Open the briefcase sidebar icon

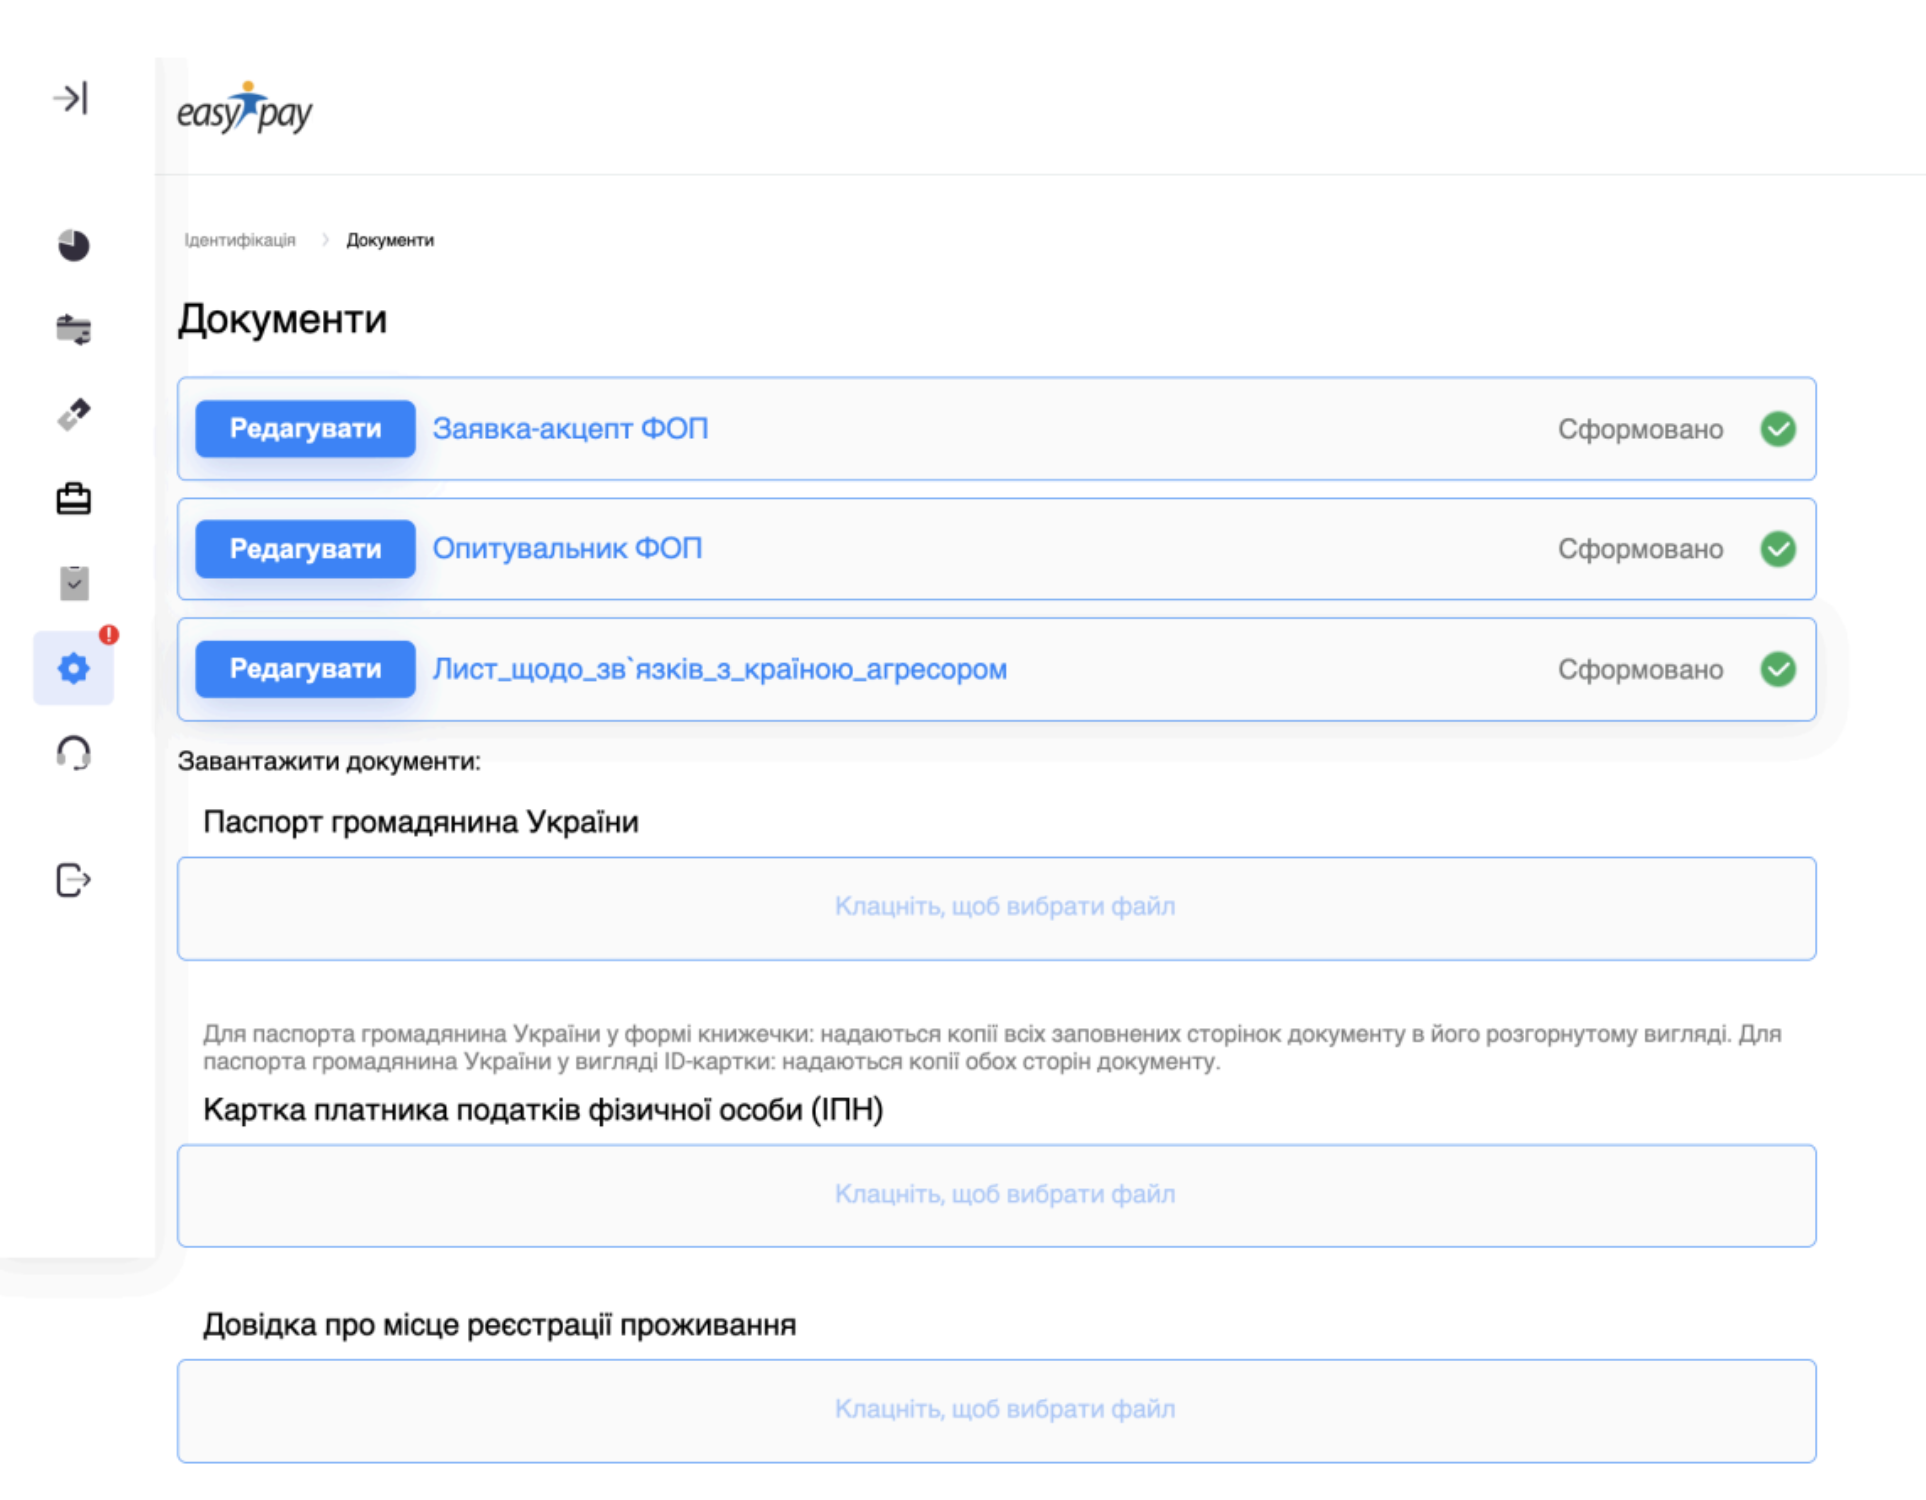(x=73, y=498)
